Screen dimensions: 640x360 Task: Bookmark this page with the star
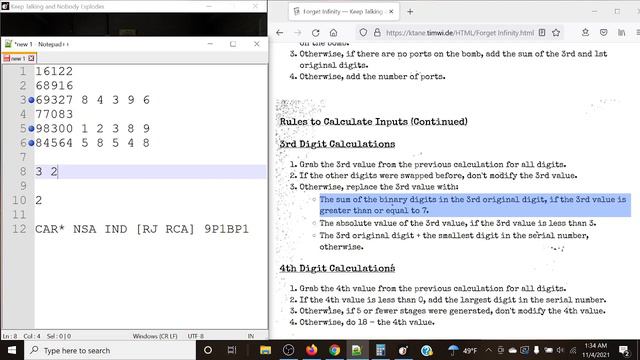[556, 33]
